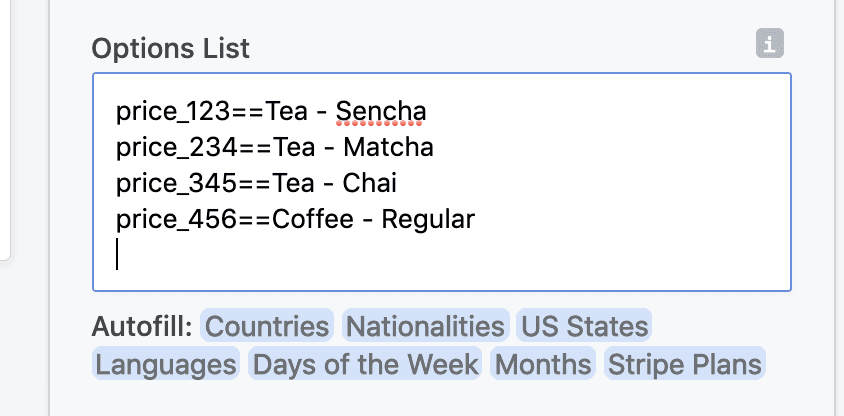The image size is (844, 416).
Task: Click the word Regular in last option
Action: click(x=428, y=219)
